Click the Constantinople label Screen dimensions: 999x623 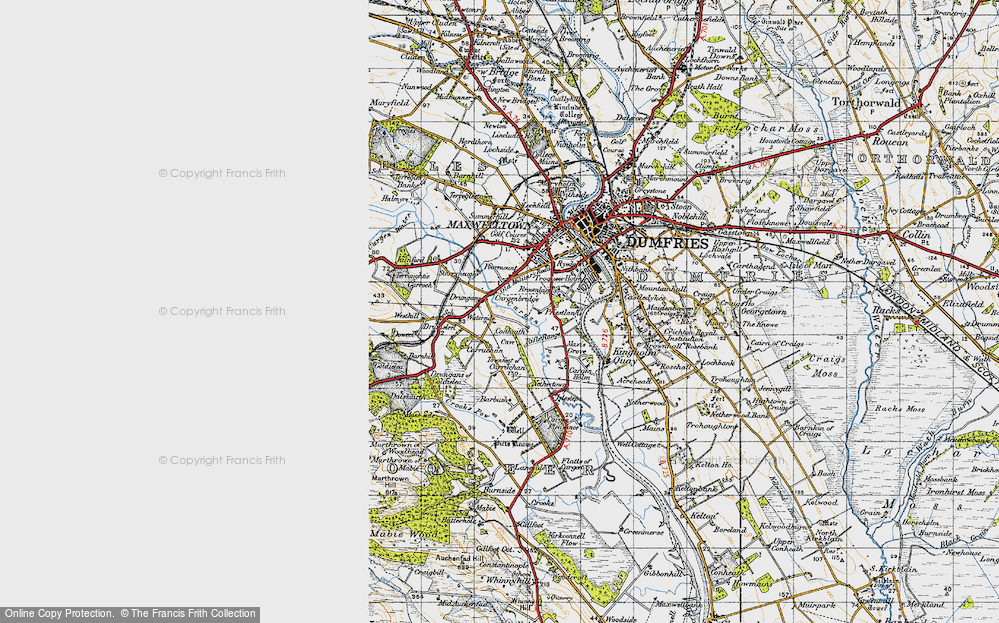(503, 566)
